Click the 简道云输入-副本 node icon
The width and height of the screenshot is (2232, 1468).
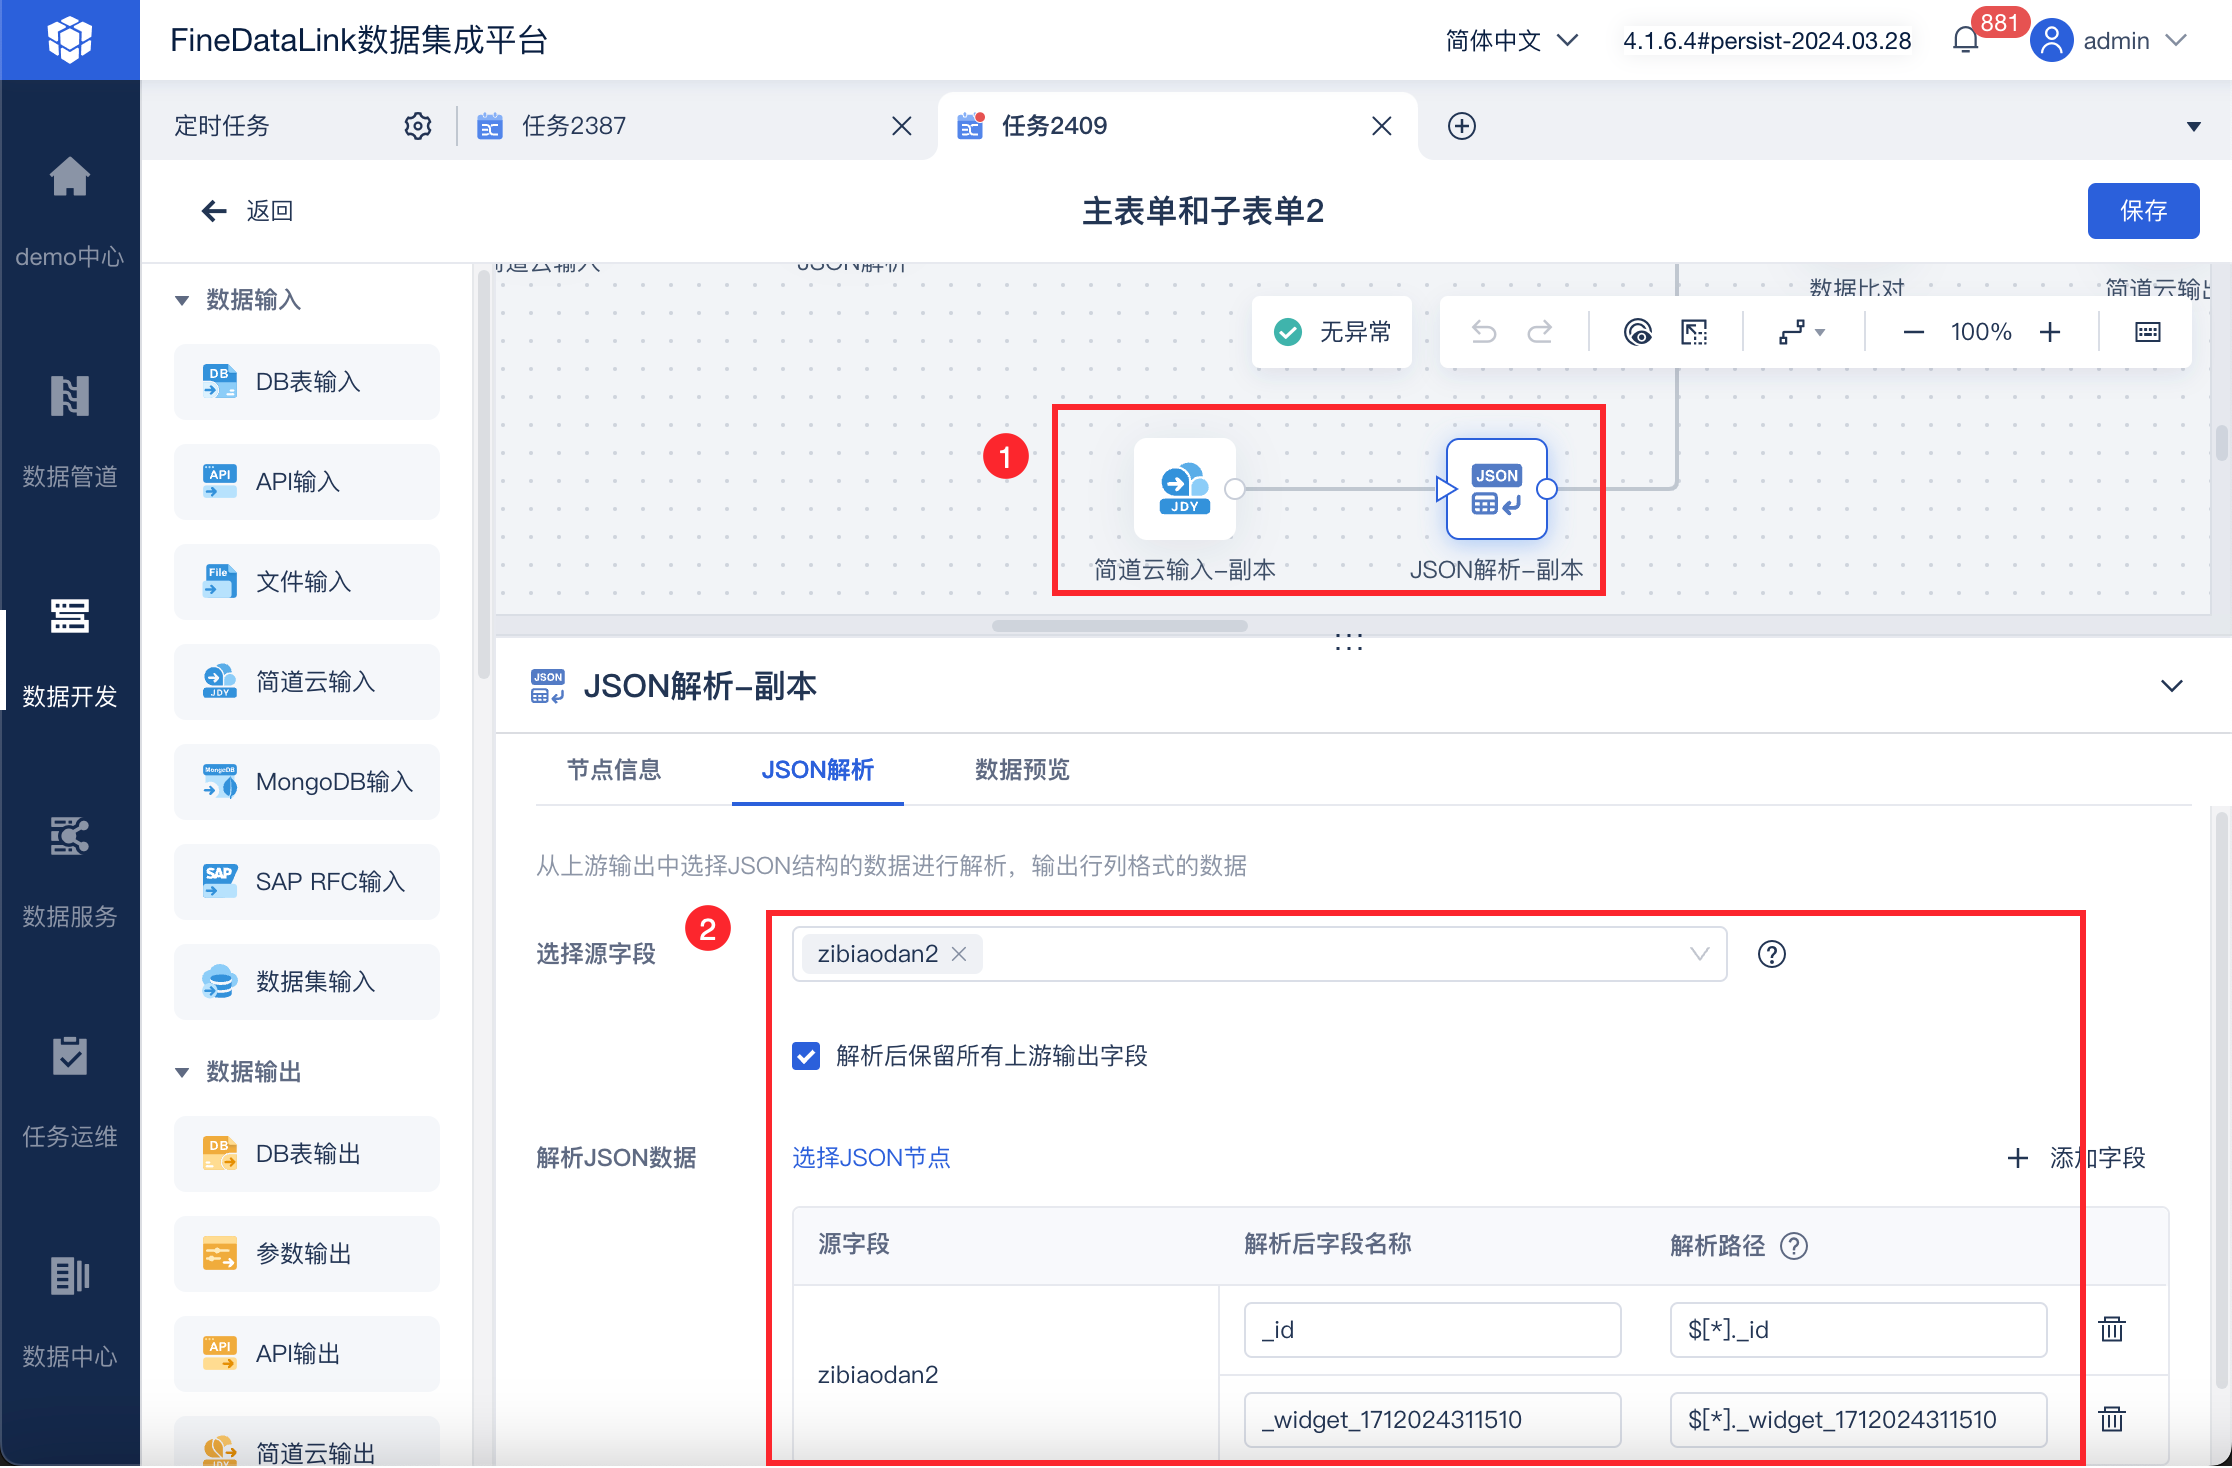[1184, 489]
